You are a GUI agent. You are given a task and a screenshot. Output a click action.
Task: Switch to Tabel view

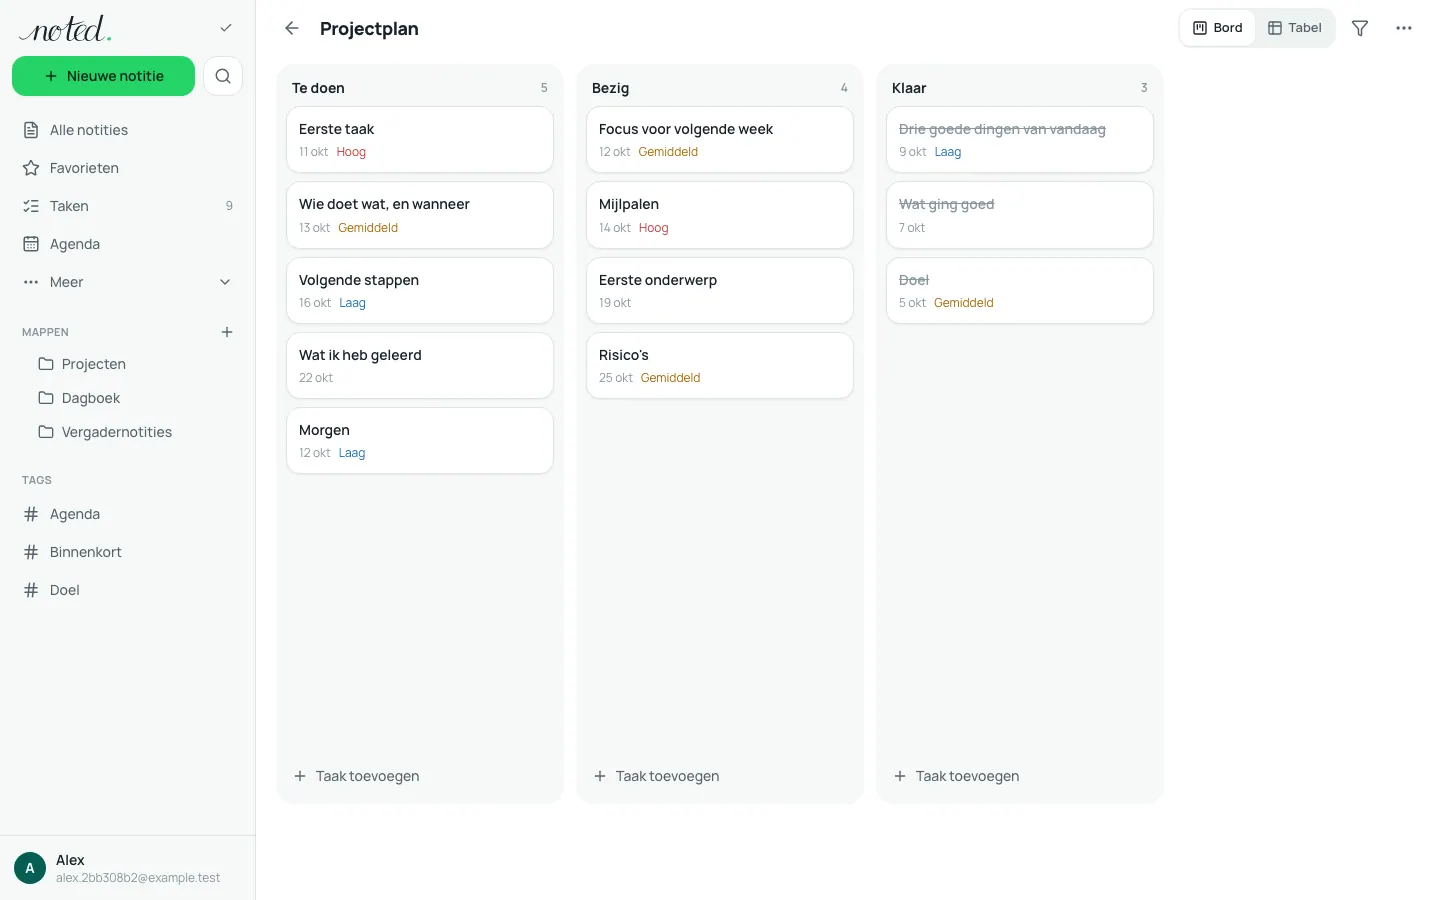pos(1295,28)
